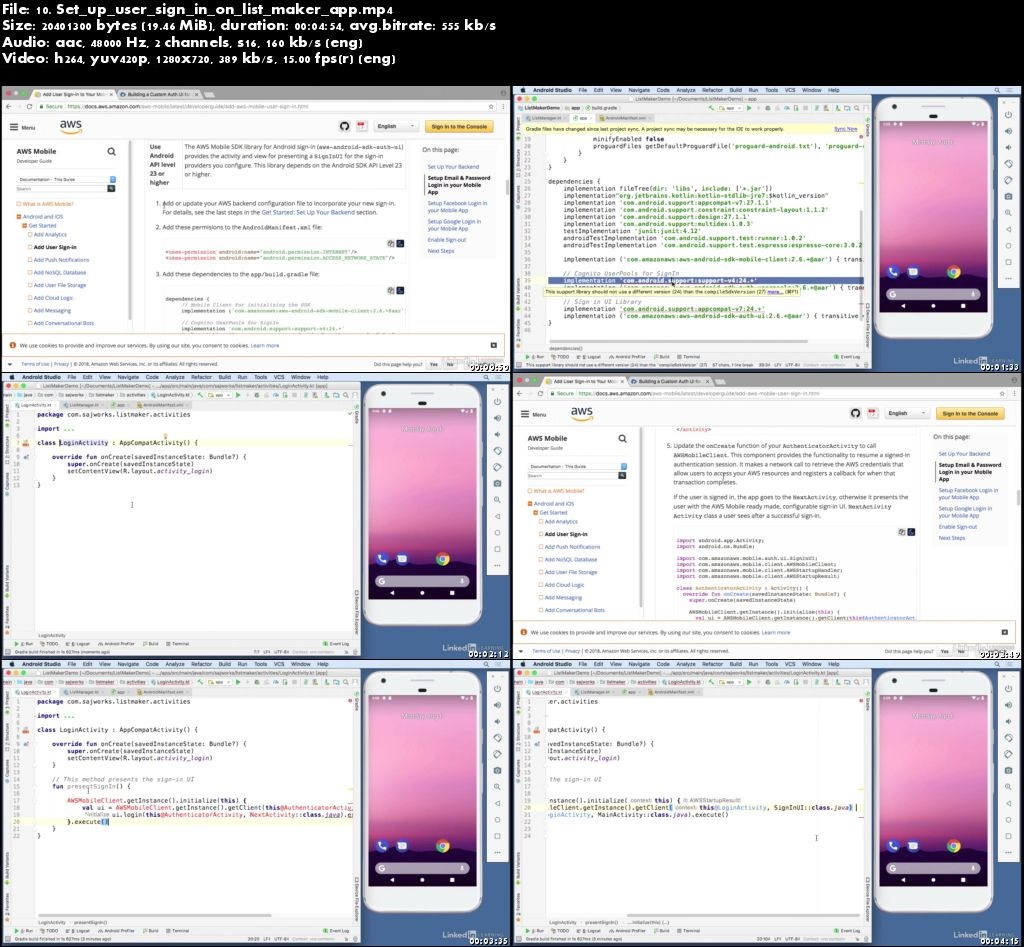
Task: Switch to ListManager.kt tab in 00:03:35 frame
Action: (82, 692)
